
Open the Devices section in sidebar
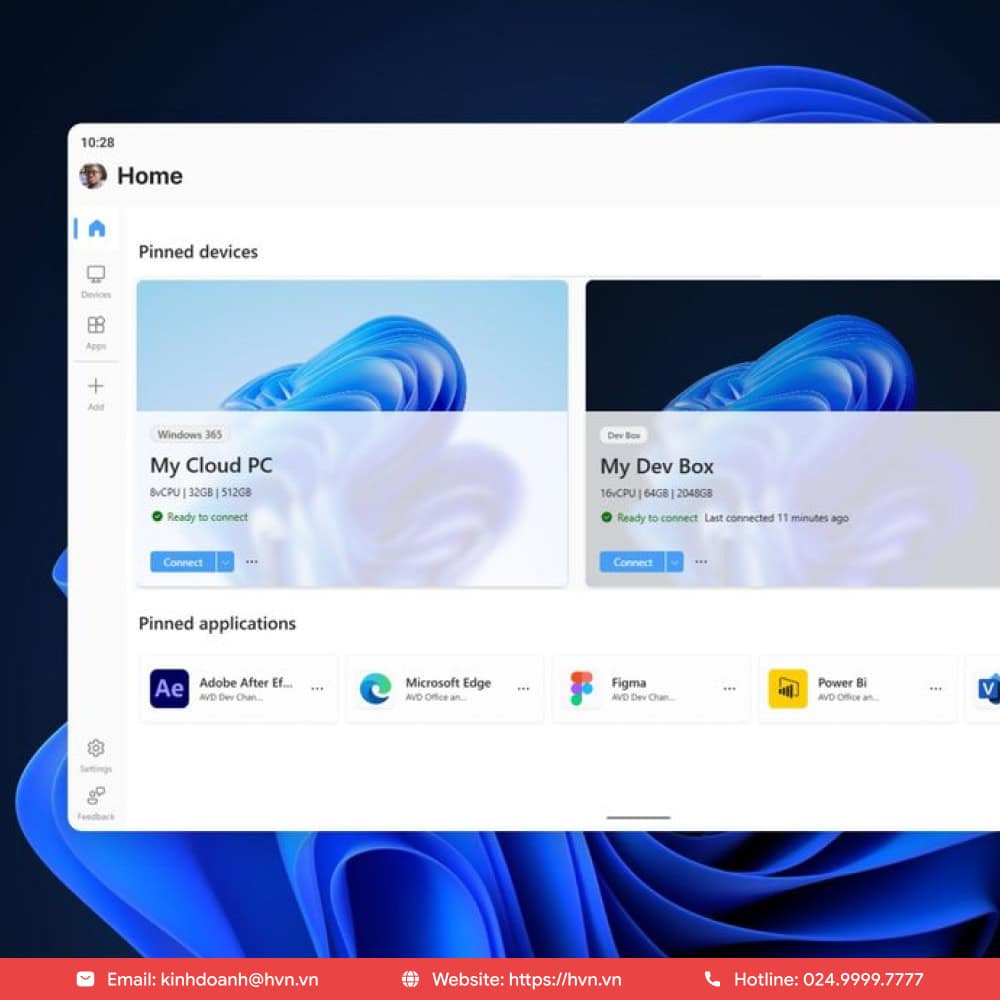coord(96,282)
